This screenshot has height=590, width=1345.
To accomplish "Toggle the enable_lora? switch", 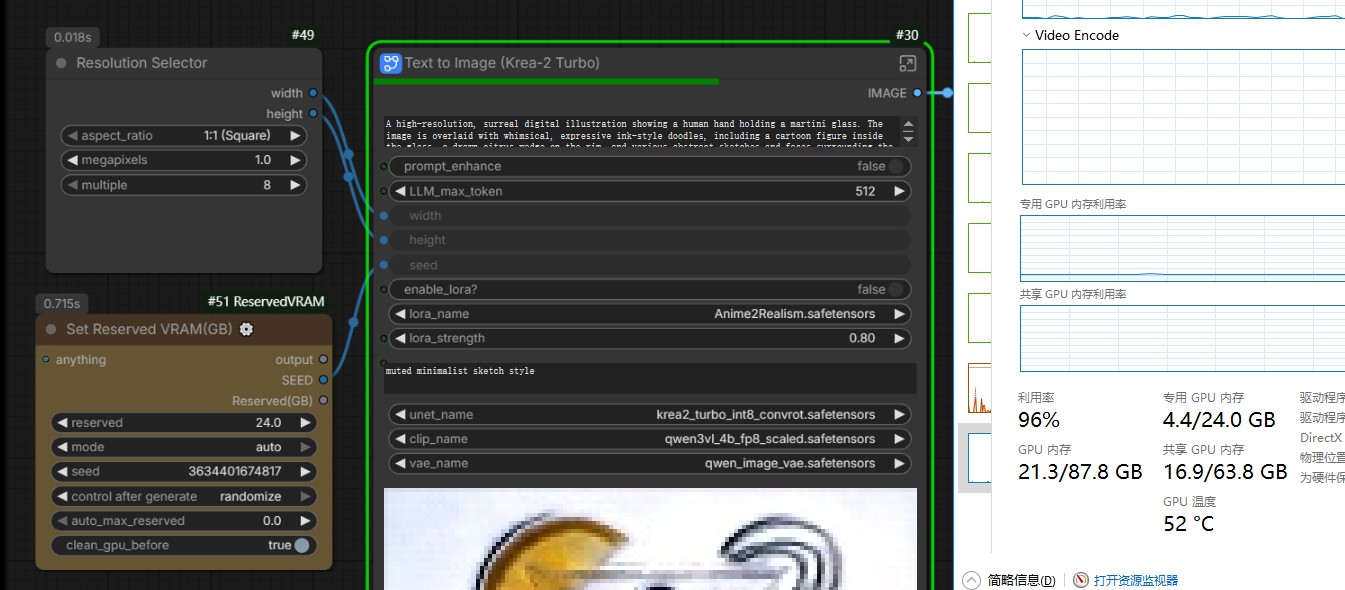I will pyautogui.click(x=897, y=289).
